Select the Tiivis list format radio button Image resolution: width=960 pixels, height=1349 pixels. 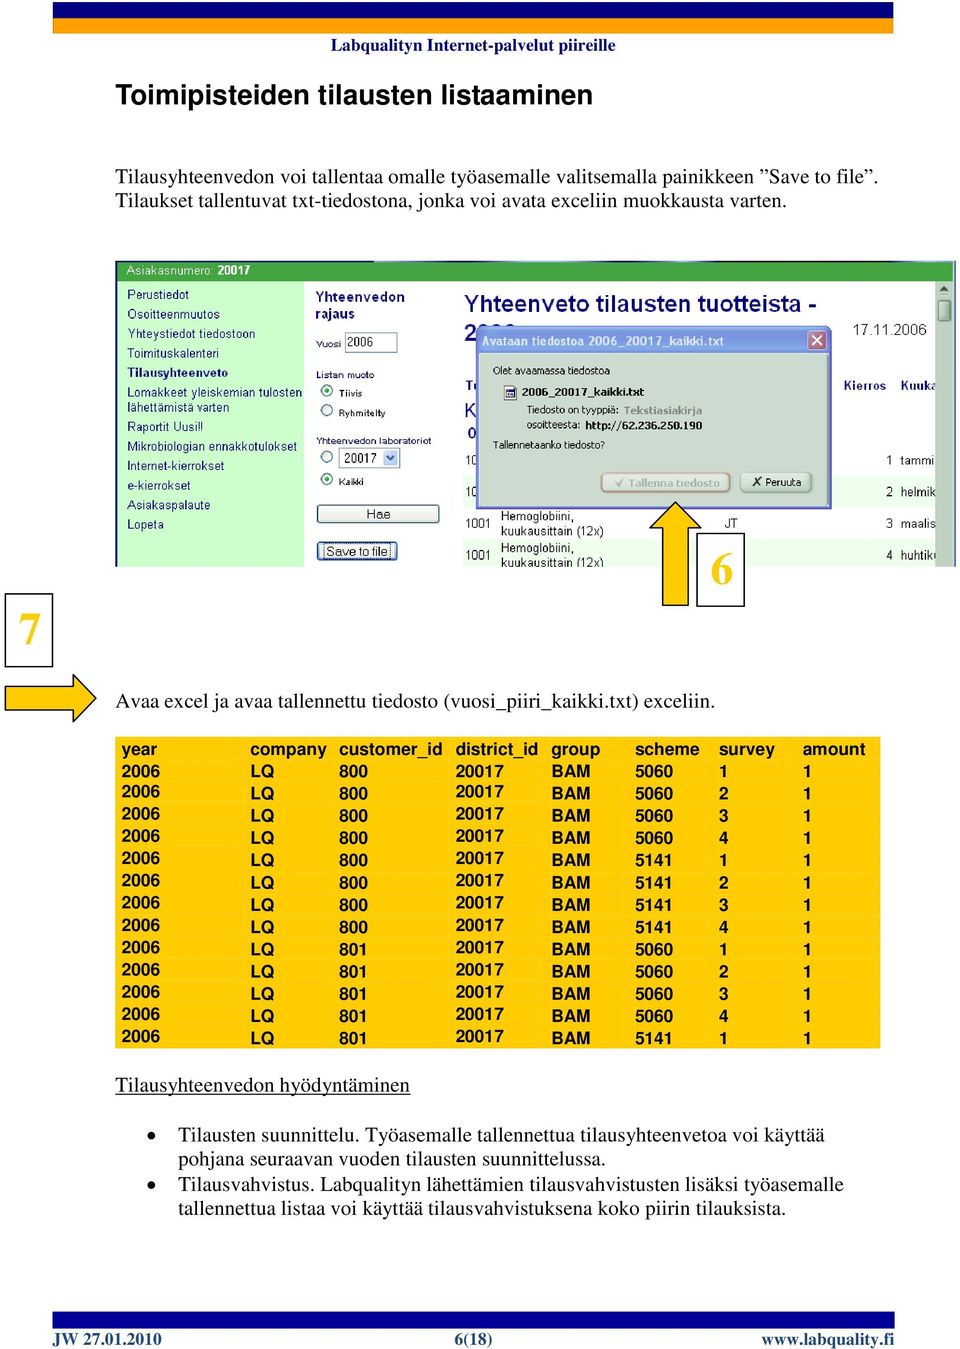point(326,391)
